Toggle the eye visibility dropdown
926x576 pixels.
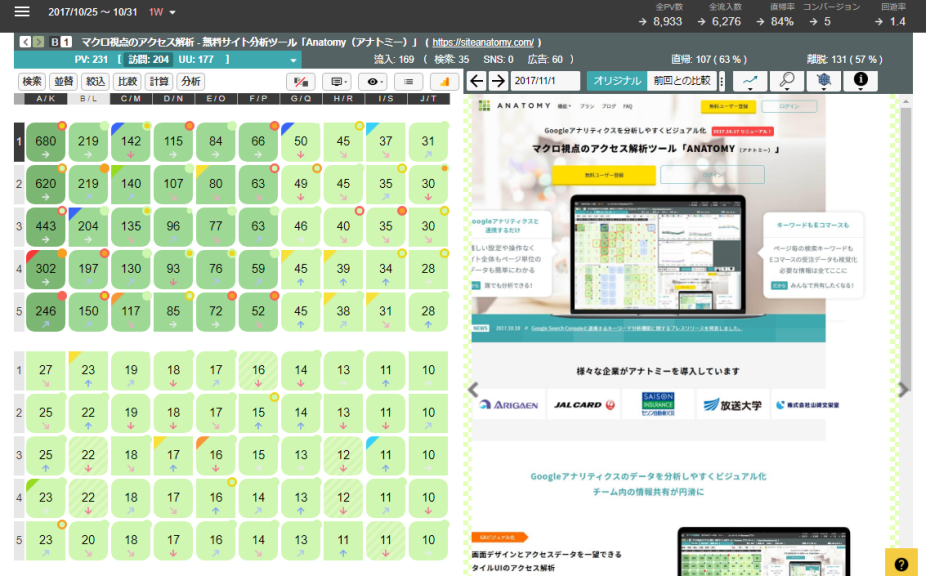[374, 82]
